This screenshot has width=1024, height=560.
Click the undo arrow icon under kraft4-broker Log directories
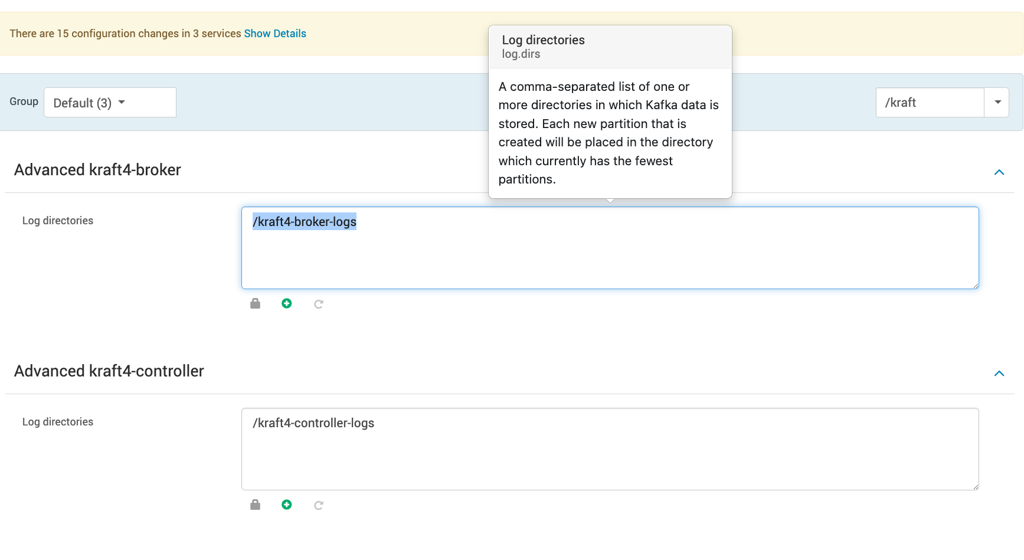pyautogui.click(x=319, y=304)
